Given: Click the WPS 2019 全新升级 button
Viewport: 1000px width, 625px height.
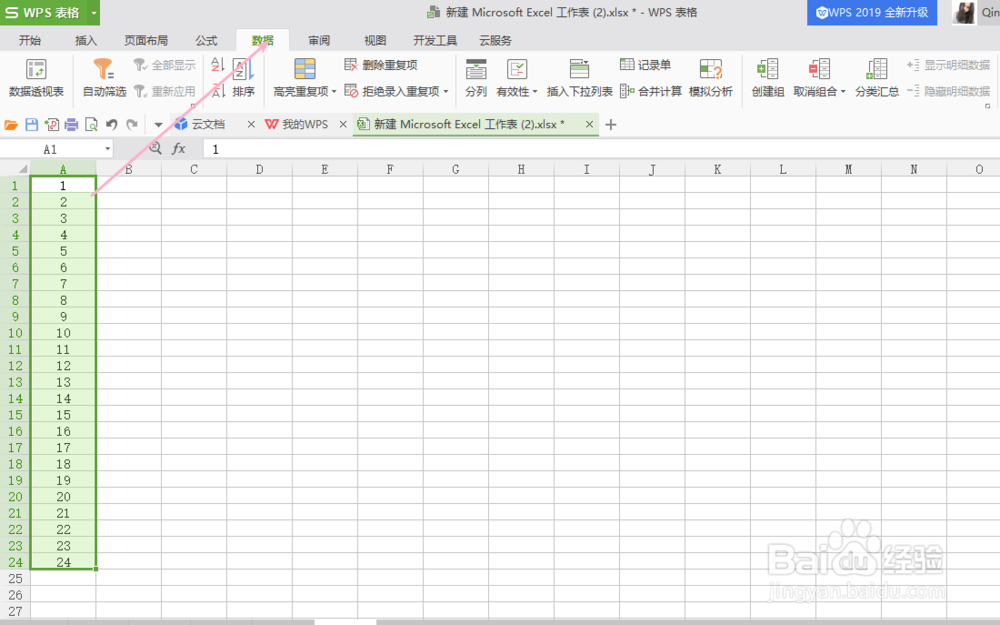Looking at the screenshot, I should (x=872, y=13).
